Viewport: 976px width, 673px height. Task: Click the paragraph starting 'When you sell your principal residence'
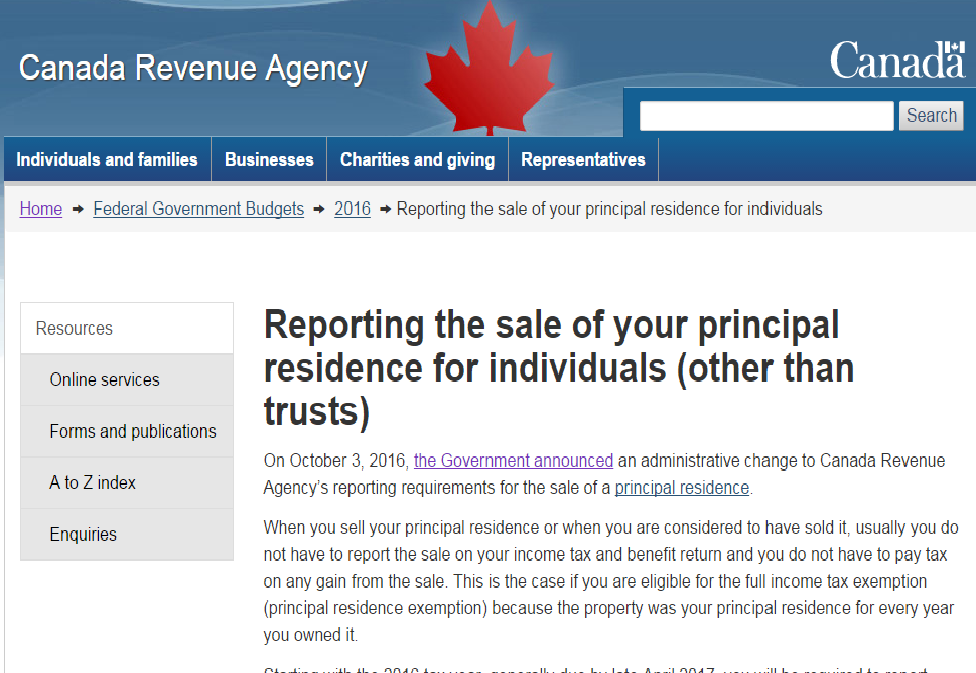pyautogui.click(x=611, y=581)
